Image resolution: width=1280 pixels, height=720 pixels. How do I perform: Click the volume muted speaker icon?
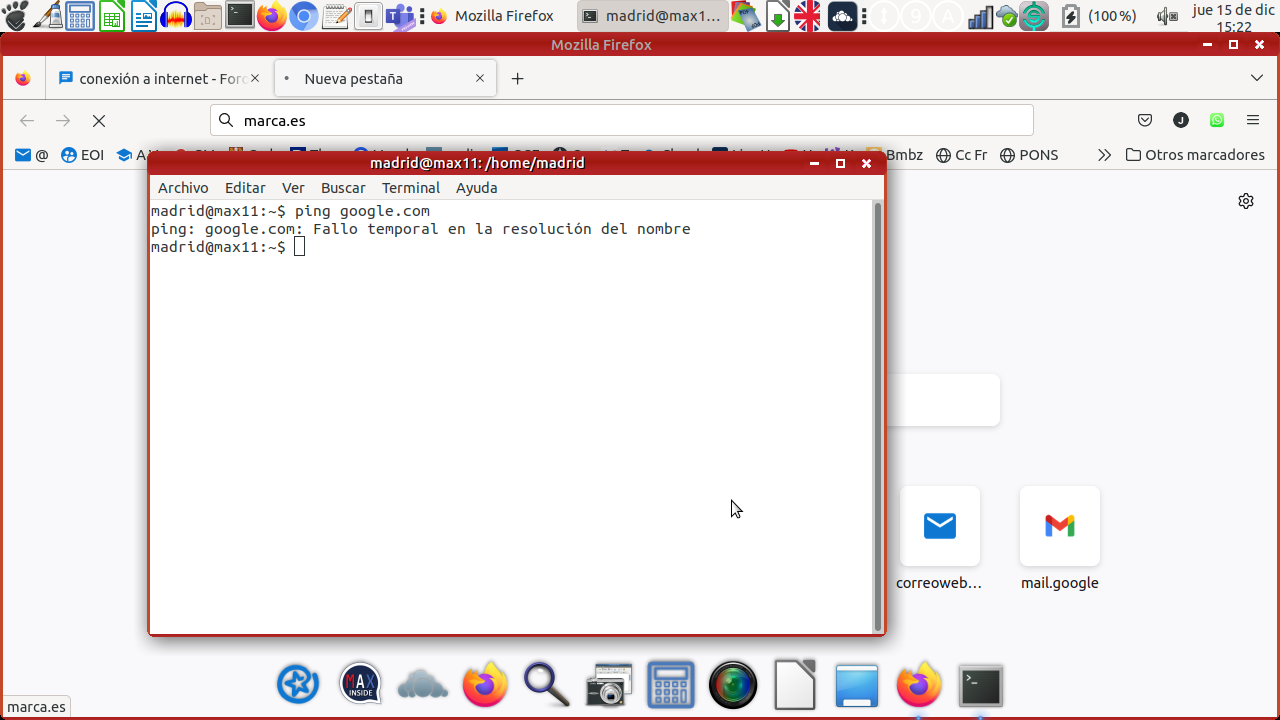tap(1166, 16)
